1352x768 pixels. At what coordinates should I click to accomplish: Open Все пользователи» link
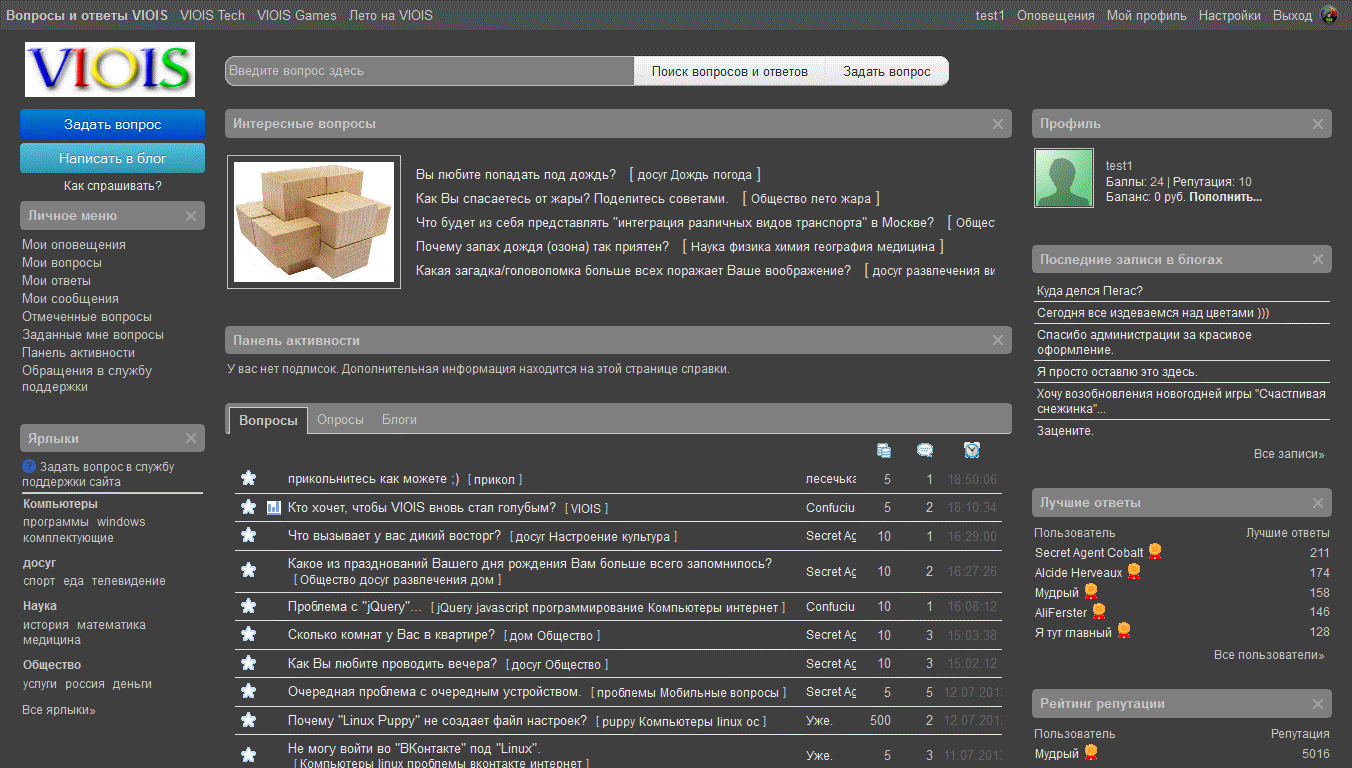coord(1269,655)
